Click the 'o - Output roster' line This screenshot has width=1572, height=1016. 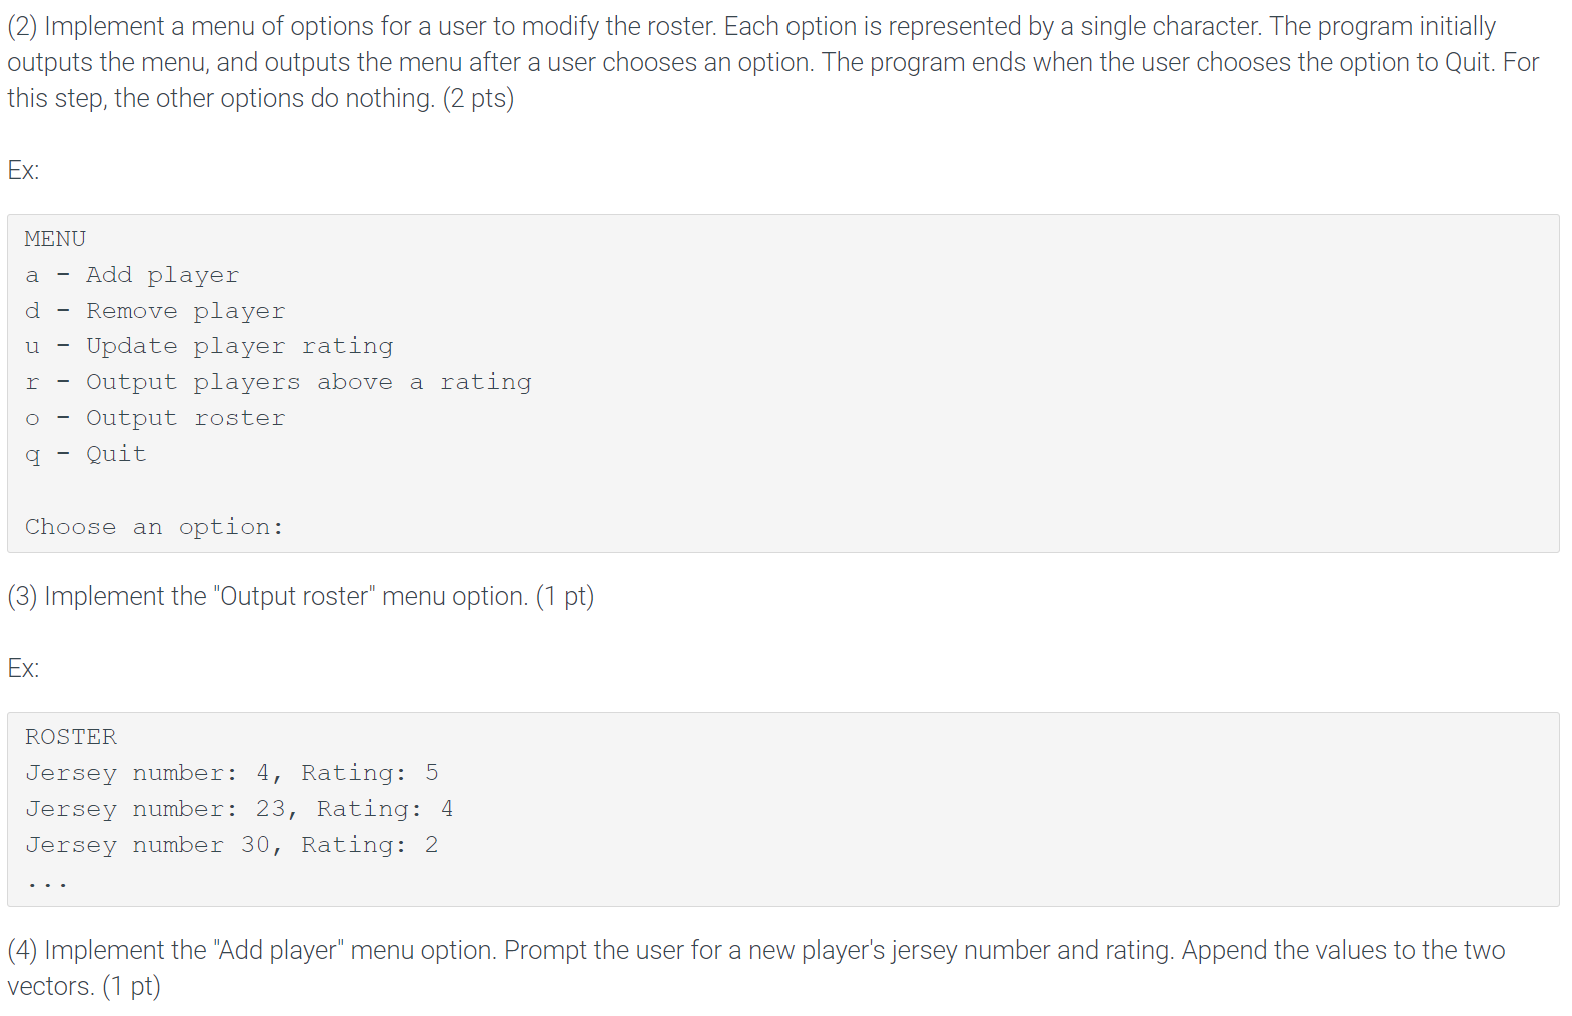tap(155, 418)
